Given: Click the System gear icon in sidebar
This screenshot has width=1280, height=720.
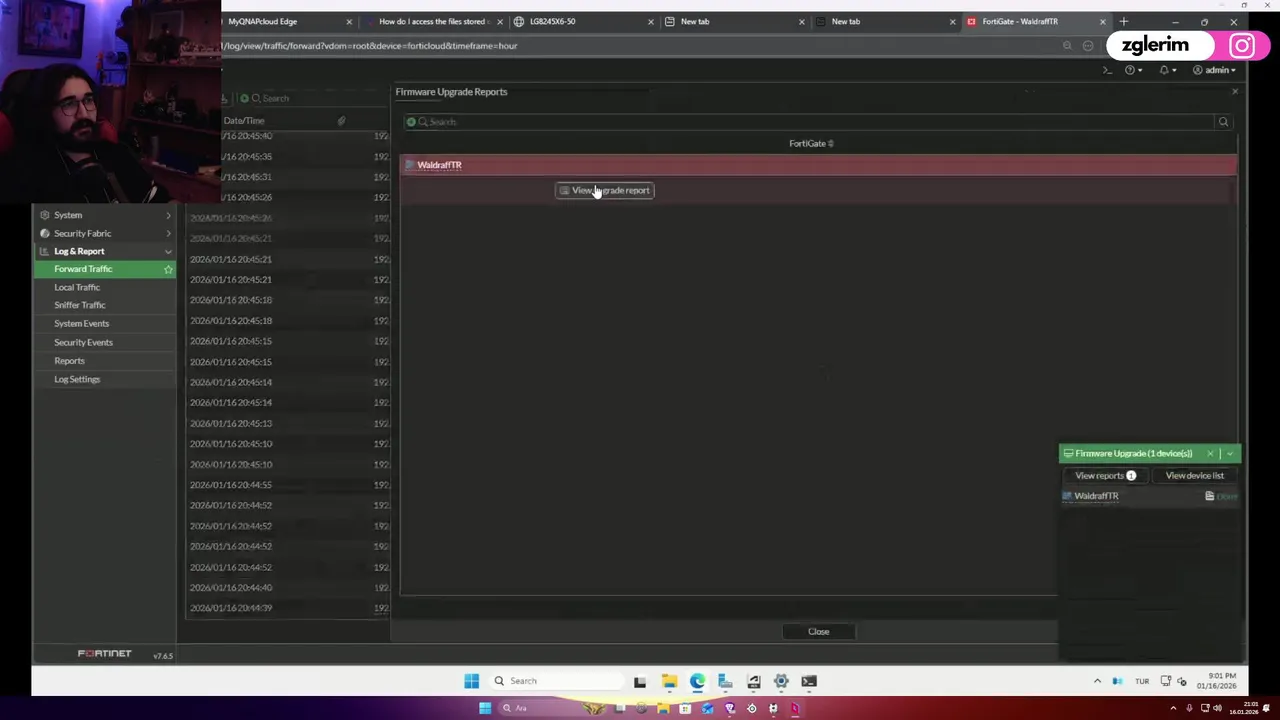Looking at the screenshot, I should tap(44, 215).
